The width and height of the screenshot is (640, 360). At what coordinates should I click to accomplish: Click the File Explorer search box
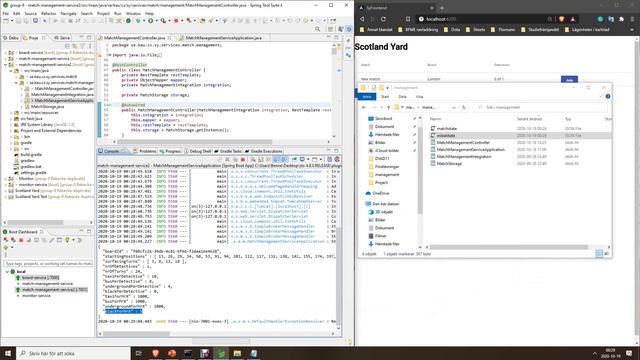coord(540,107)
